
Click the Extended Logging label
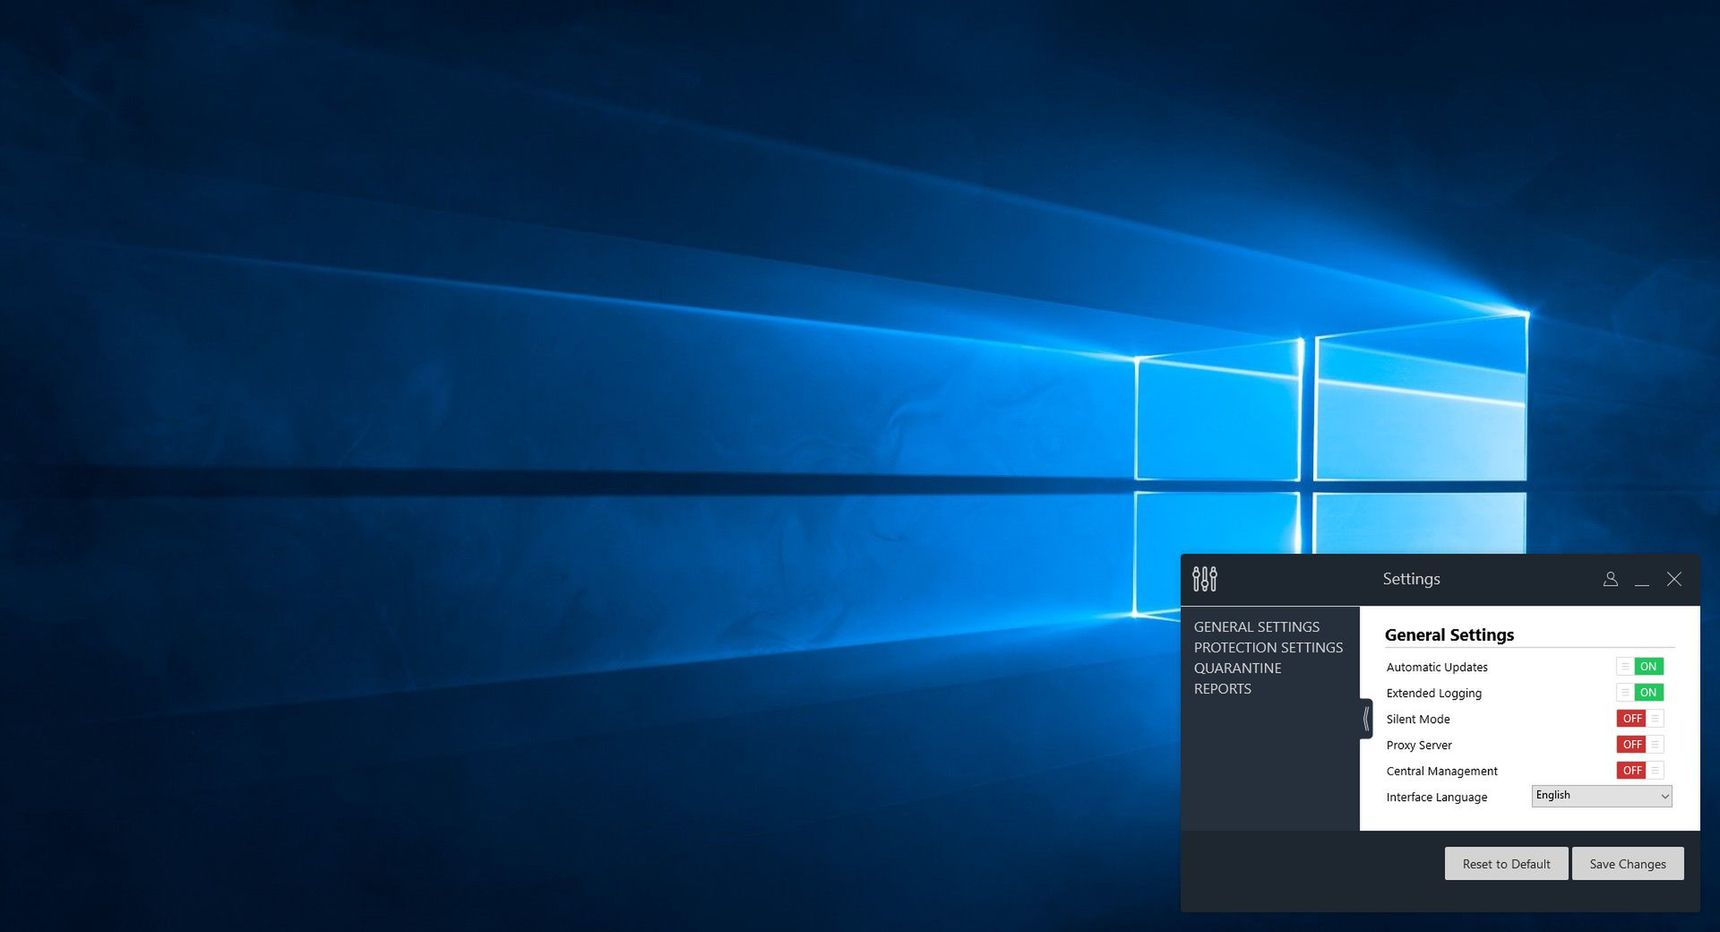1434,693
